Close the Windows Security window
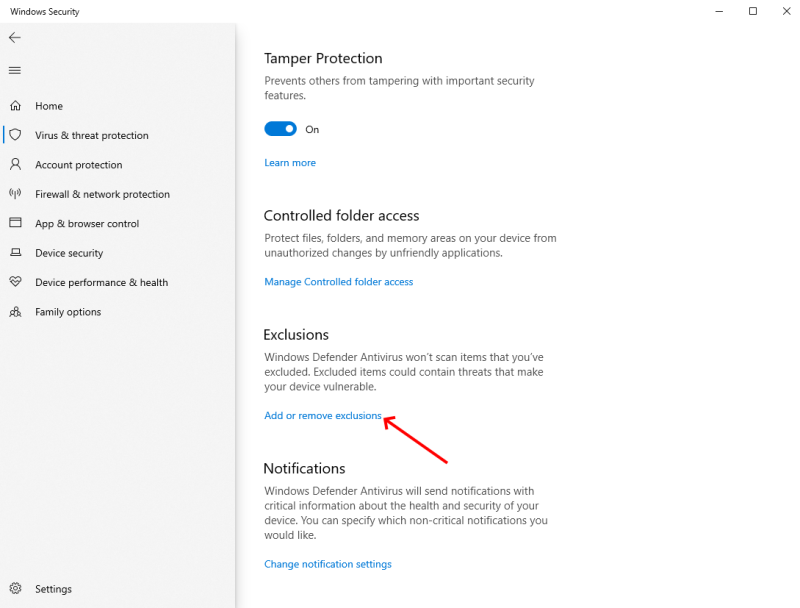The image size is (800, 608). coord(786,11)
